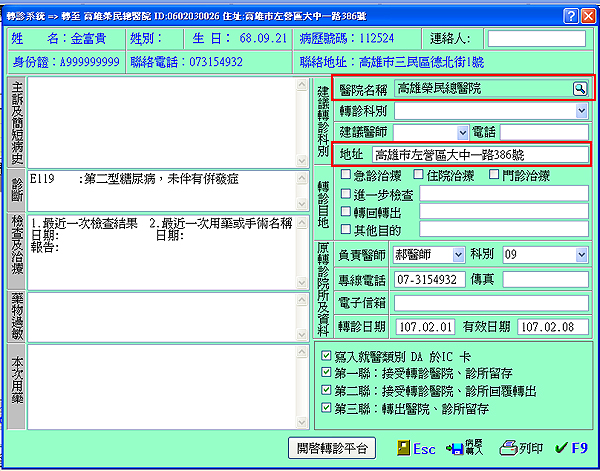This screenshot has height=471, width=600.
Task: Expand the 科別 09 dropdown
Action: tap(581, 255)
